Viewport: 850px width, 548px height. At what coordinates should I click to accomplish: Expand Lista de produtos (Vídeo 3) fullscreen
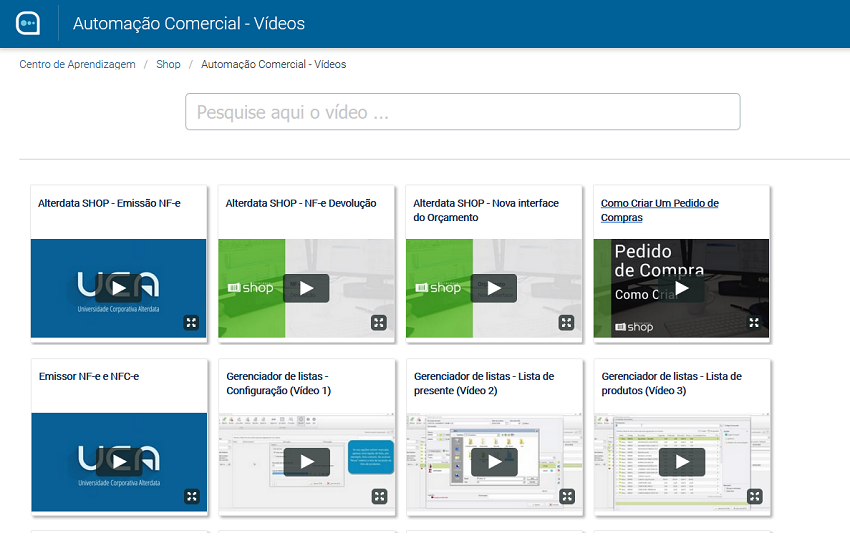tap(754, 496)
